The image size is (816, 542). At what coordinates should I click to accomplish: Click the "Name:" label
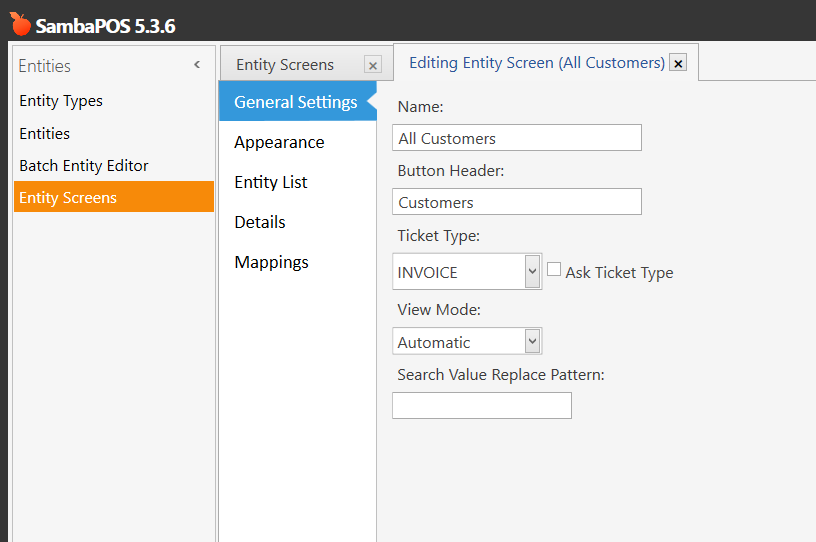click(x=420, y=106)
